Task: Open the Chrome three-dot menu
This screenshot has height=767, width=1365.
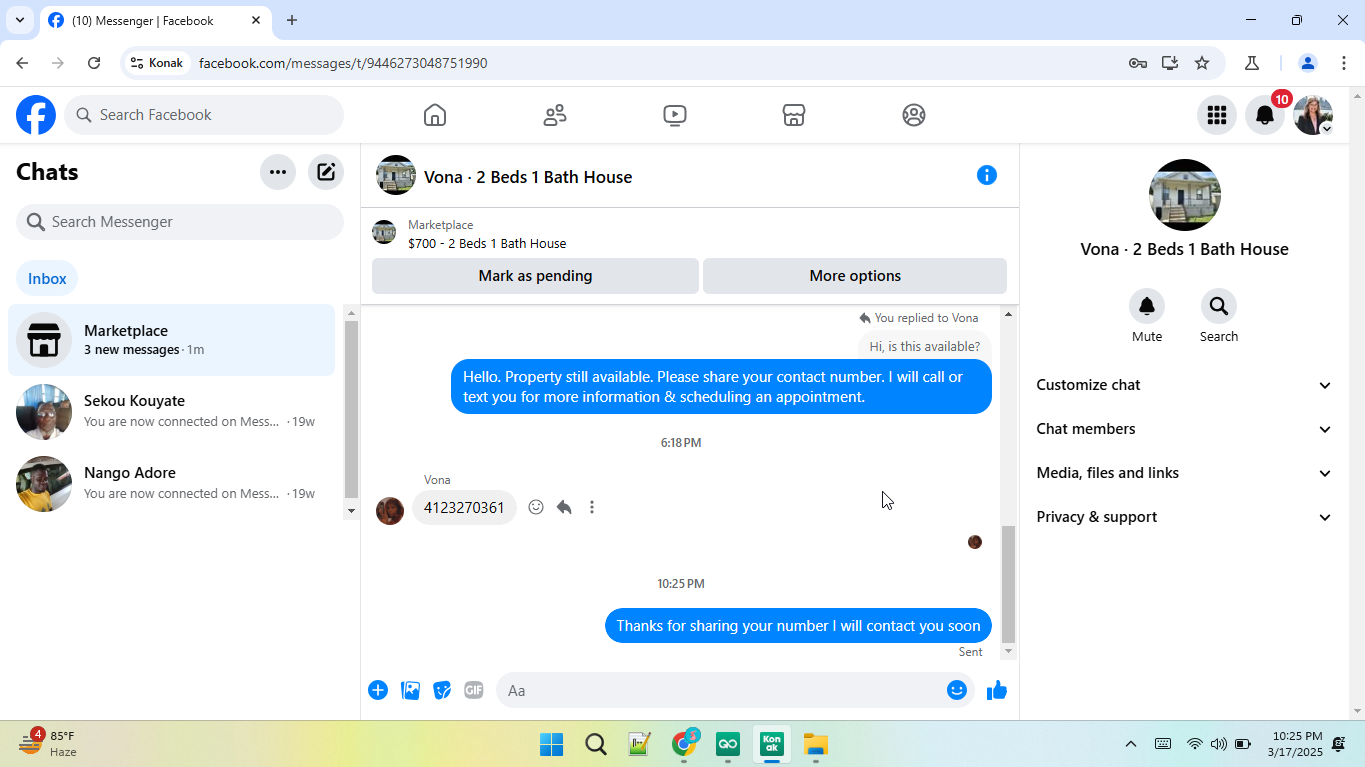Action: (x=1344, y=63)
